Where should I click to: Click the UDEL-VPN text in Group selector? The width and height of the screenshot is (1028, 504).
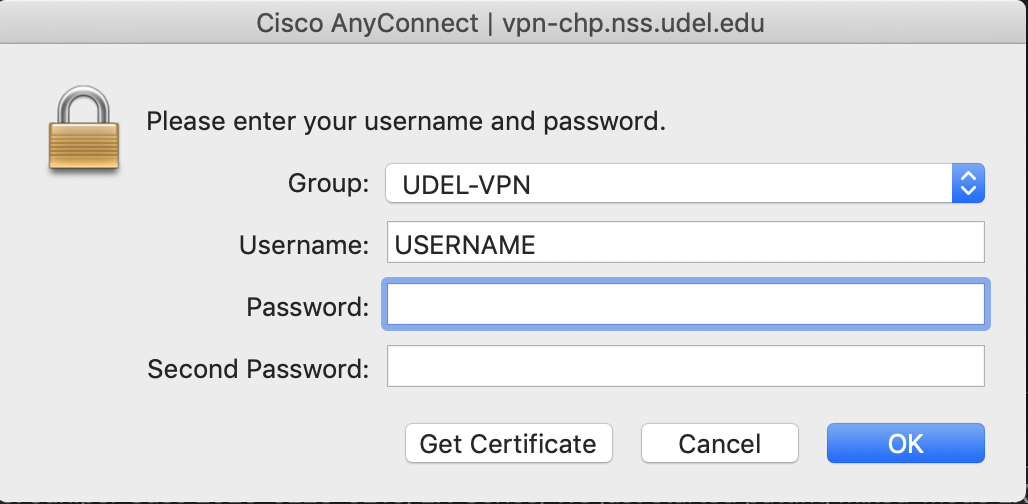pyautogui.click(x=466, y=186)
